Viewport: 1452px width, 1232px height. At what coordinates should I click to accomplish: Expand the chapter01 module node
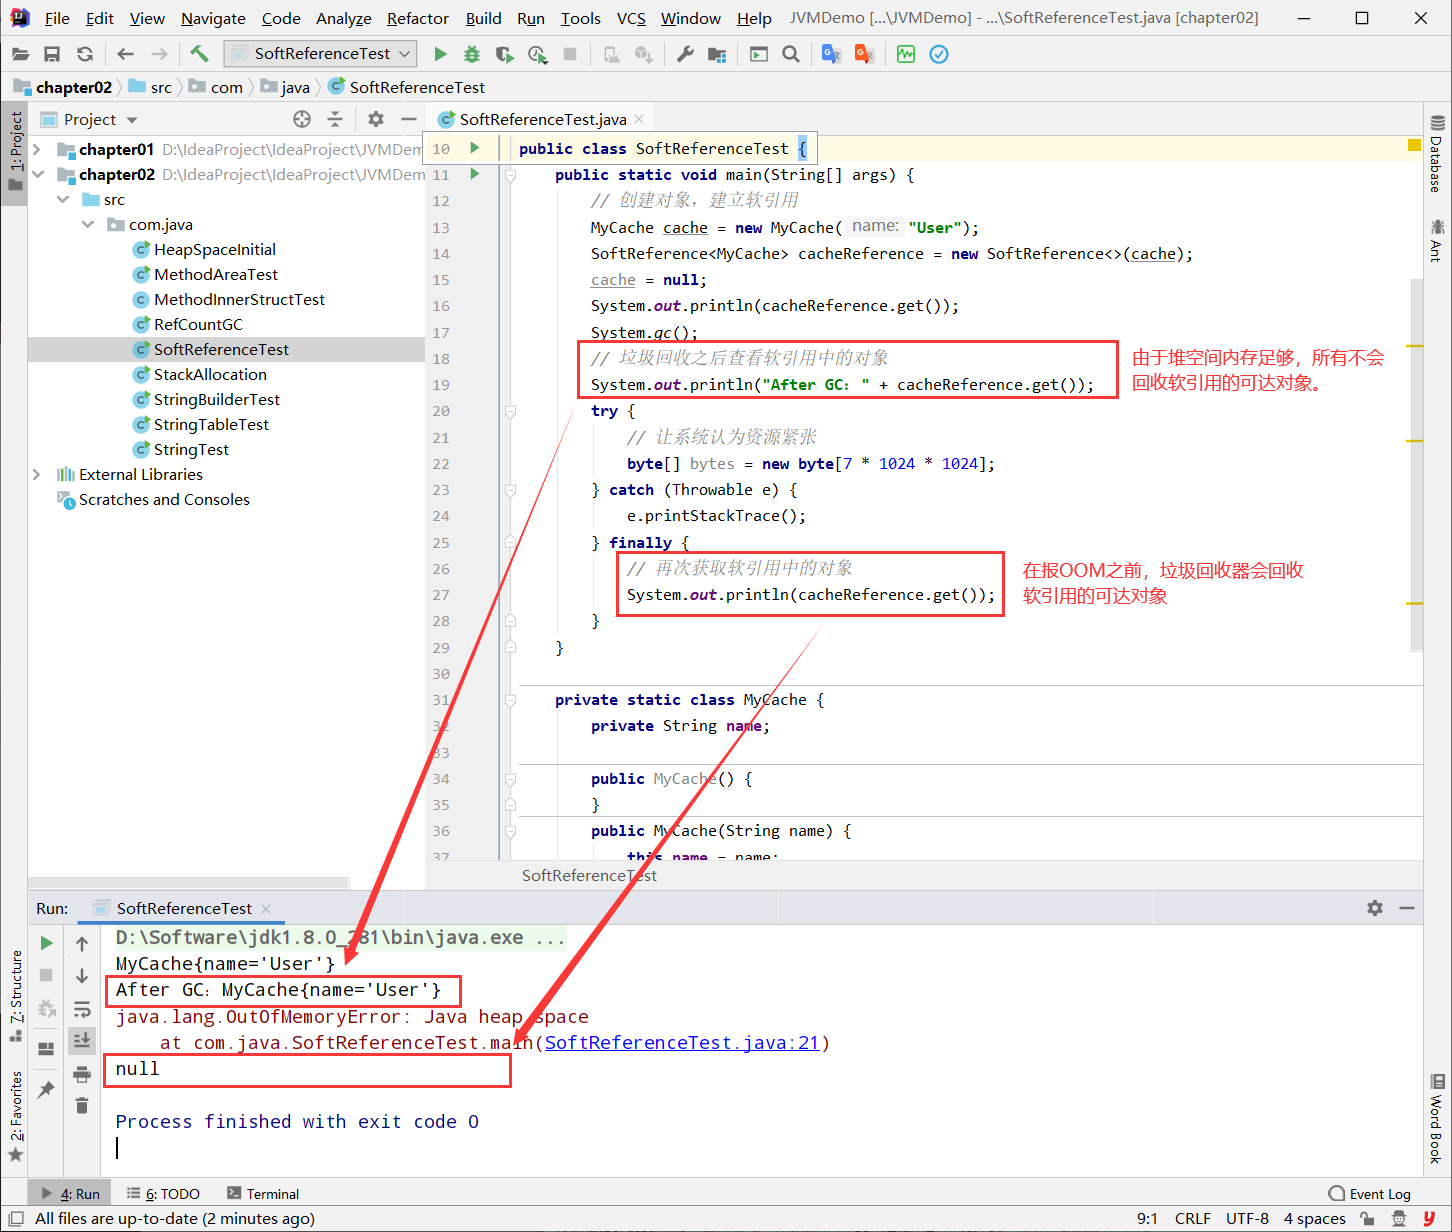pyautogui.click(x=37, y=150)
